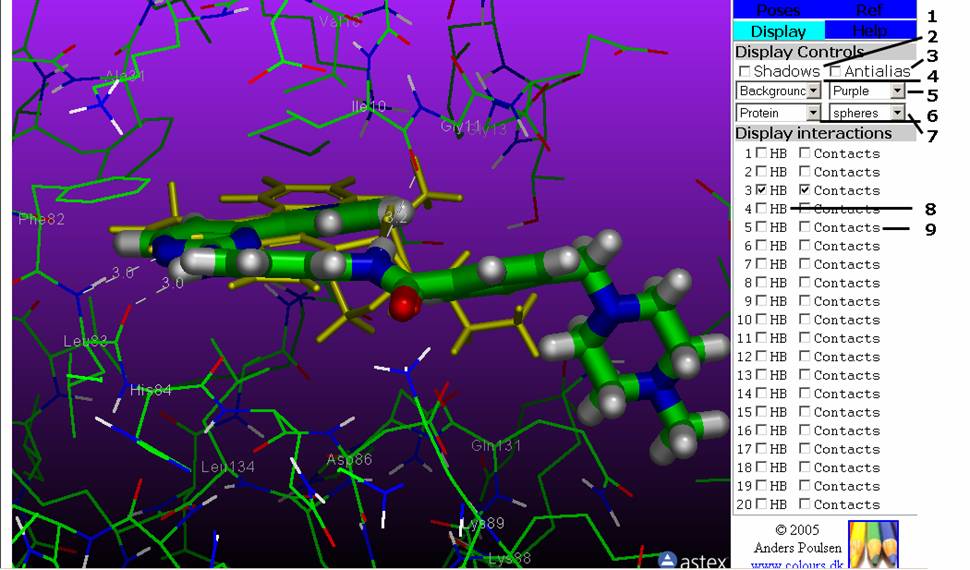This screenshot has width=970, height=570.
Task: Check Contacts box for pose 13
Action: [x=804, y=374]
